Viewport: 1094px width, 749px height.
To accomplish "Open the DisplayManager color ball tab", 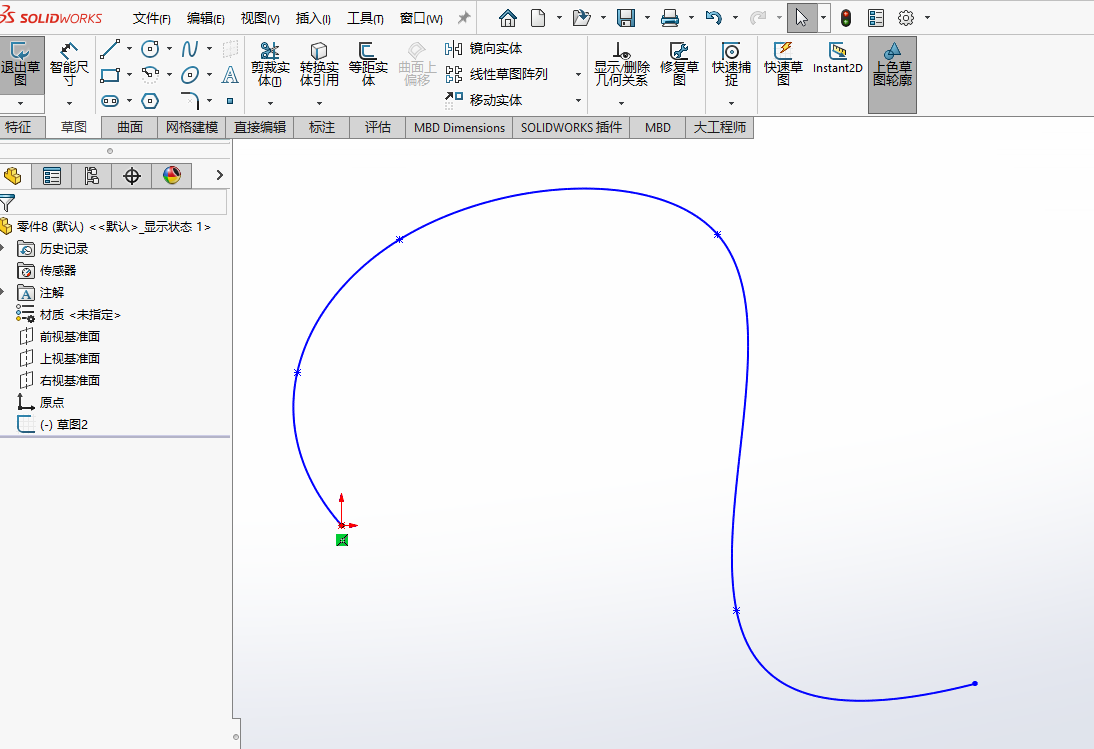I will tap(172, 176).
